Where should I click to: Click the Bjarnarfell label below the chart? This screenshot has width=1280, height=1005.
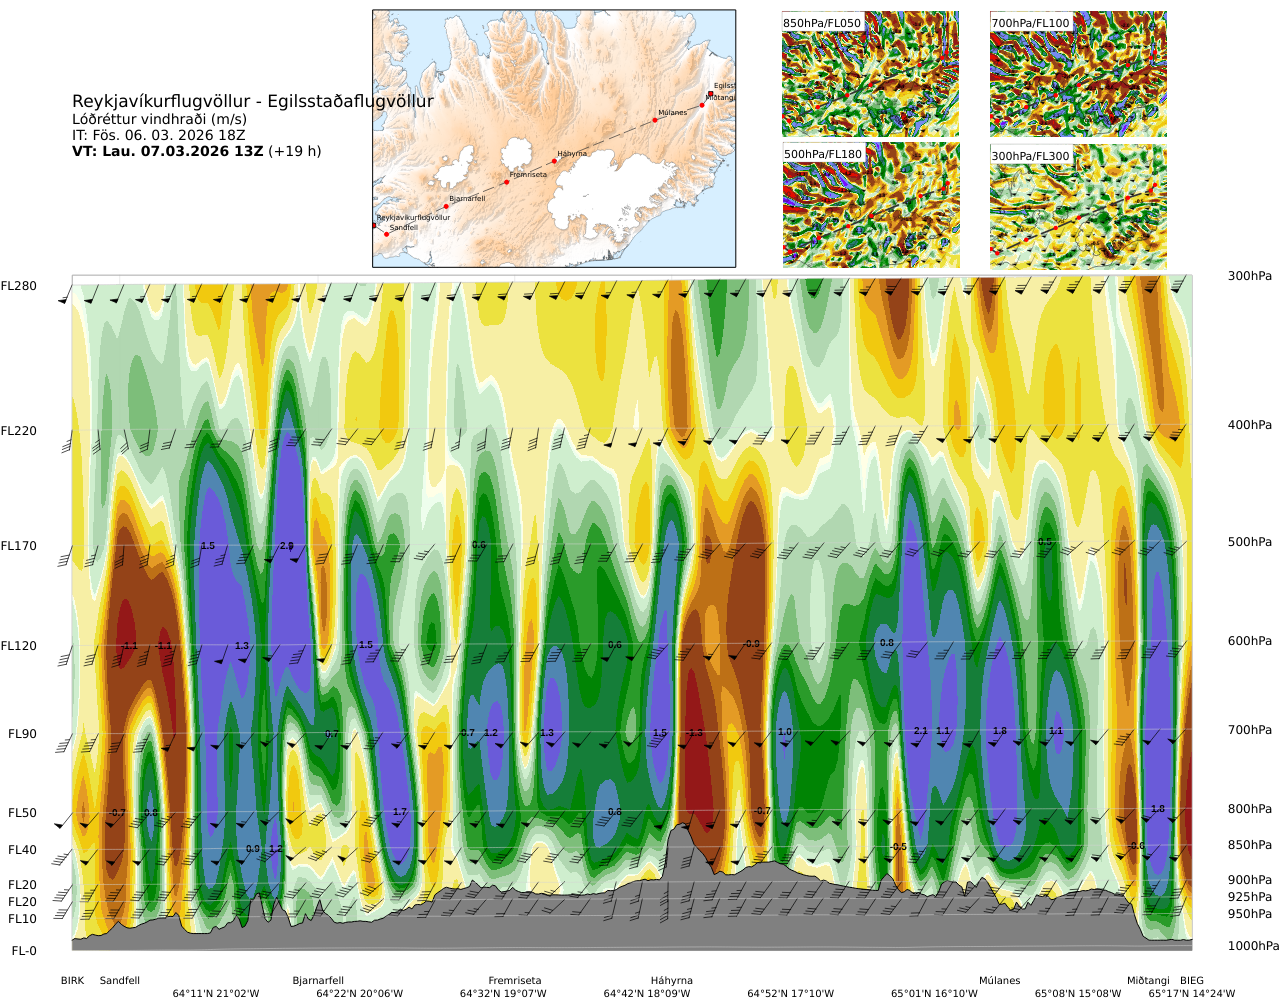coord(318,981)
